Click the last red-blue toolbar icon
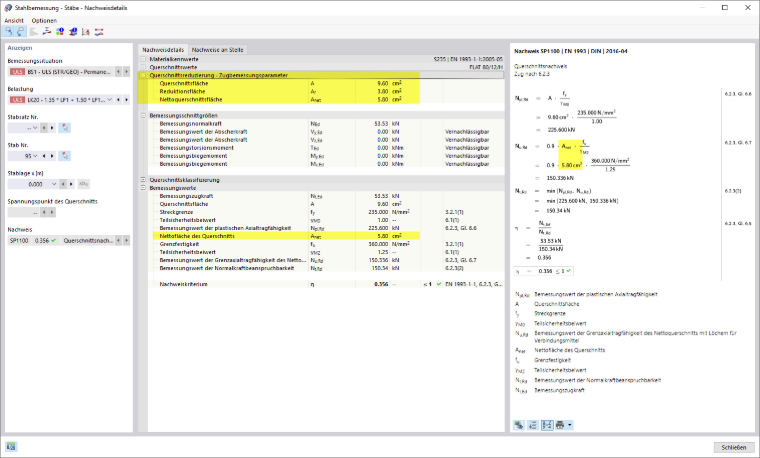 point(99,32)
